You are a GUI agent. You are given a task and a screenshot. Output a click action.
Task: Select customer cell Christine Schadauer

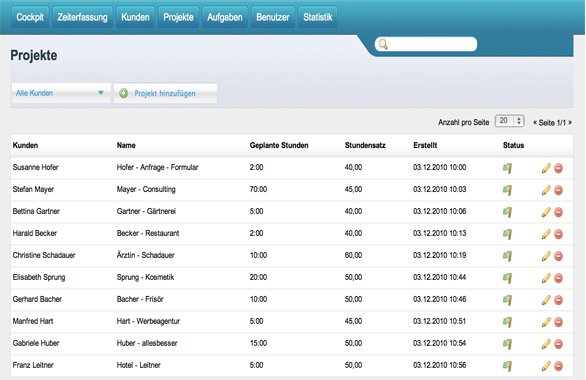coord(44,255)
